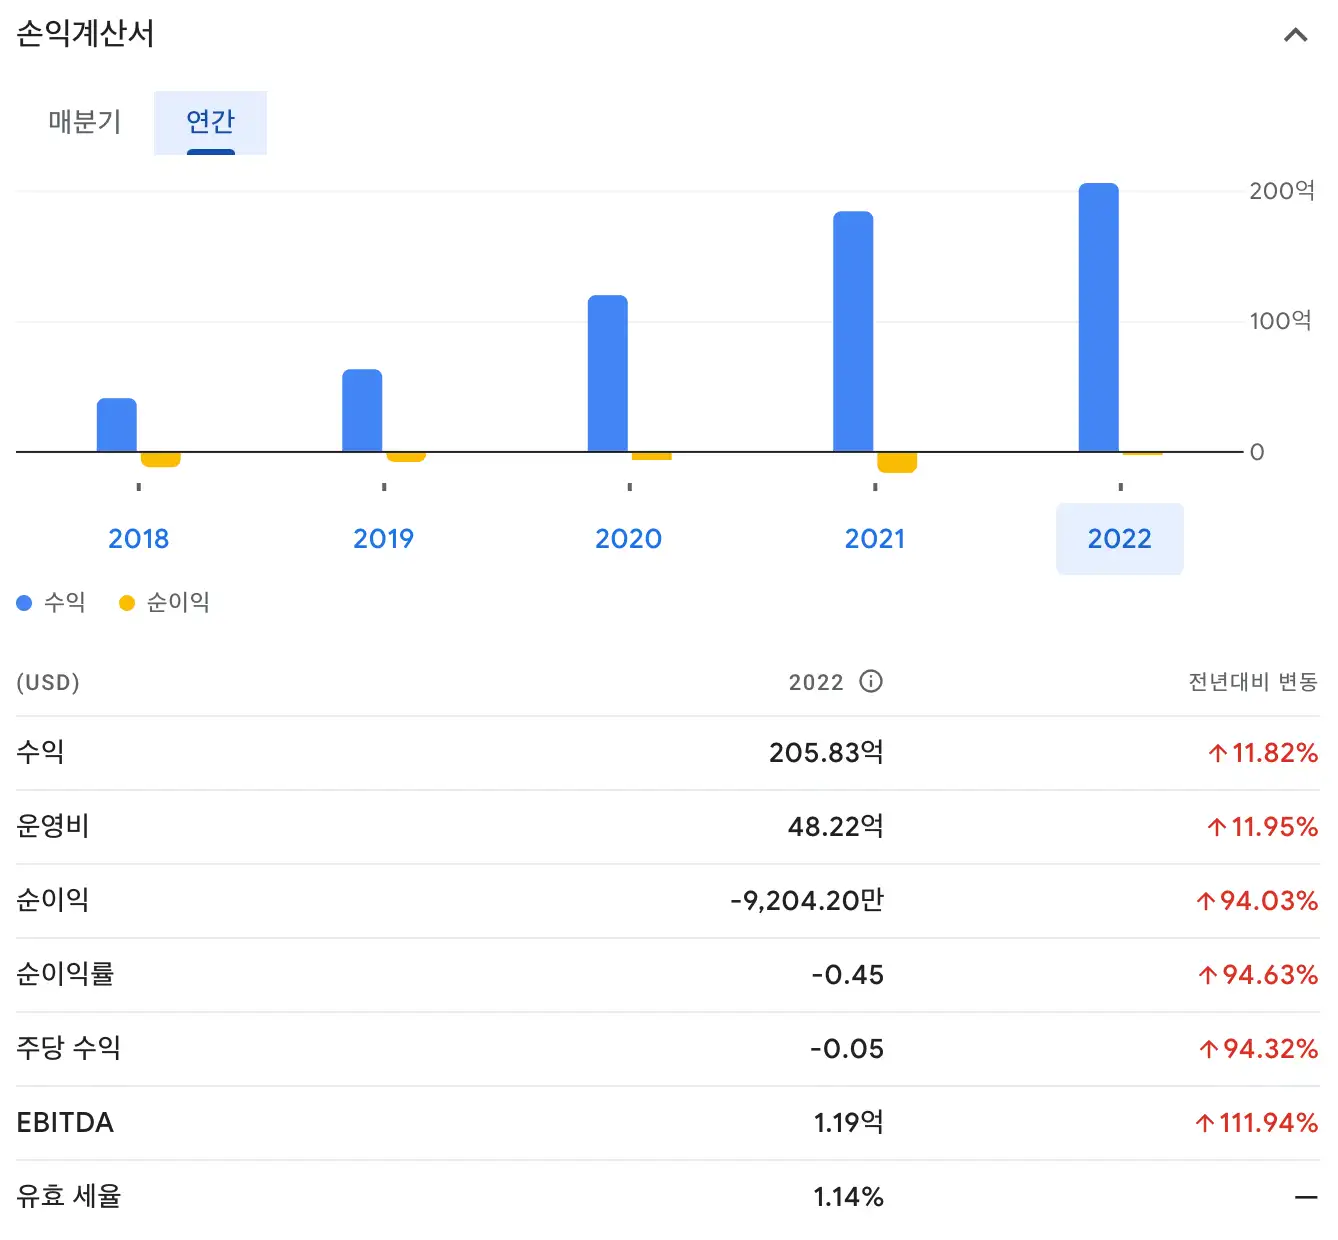Toggle 순이익 series visibility in legend

(162, 602)
